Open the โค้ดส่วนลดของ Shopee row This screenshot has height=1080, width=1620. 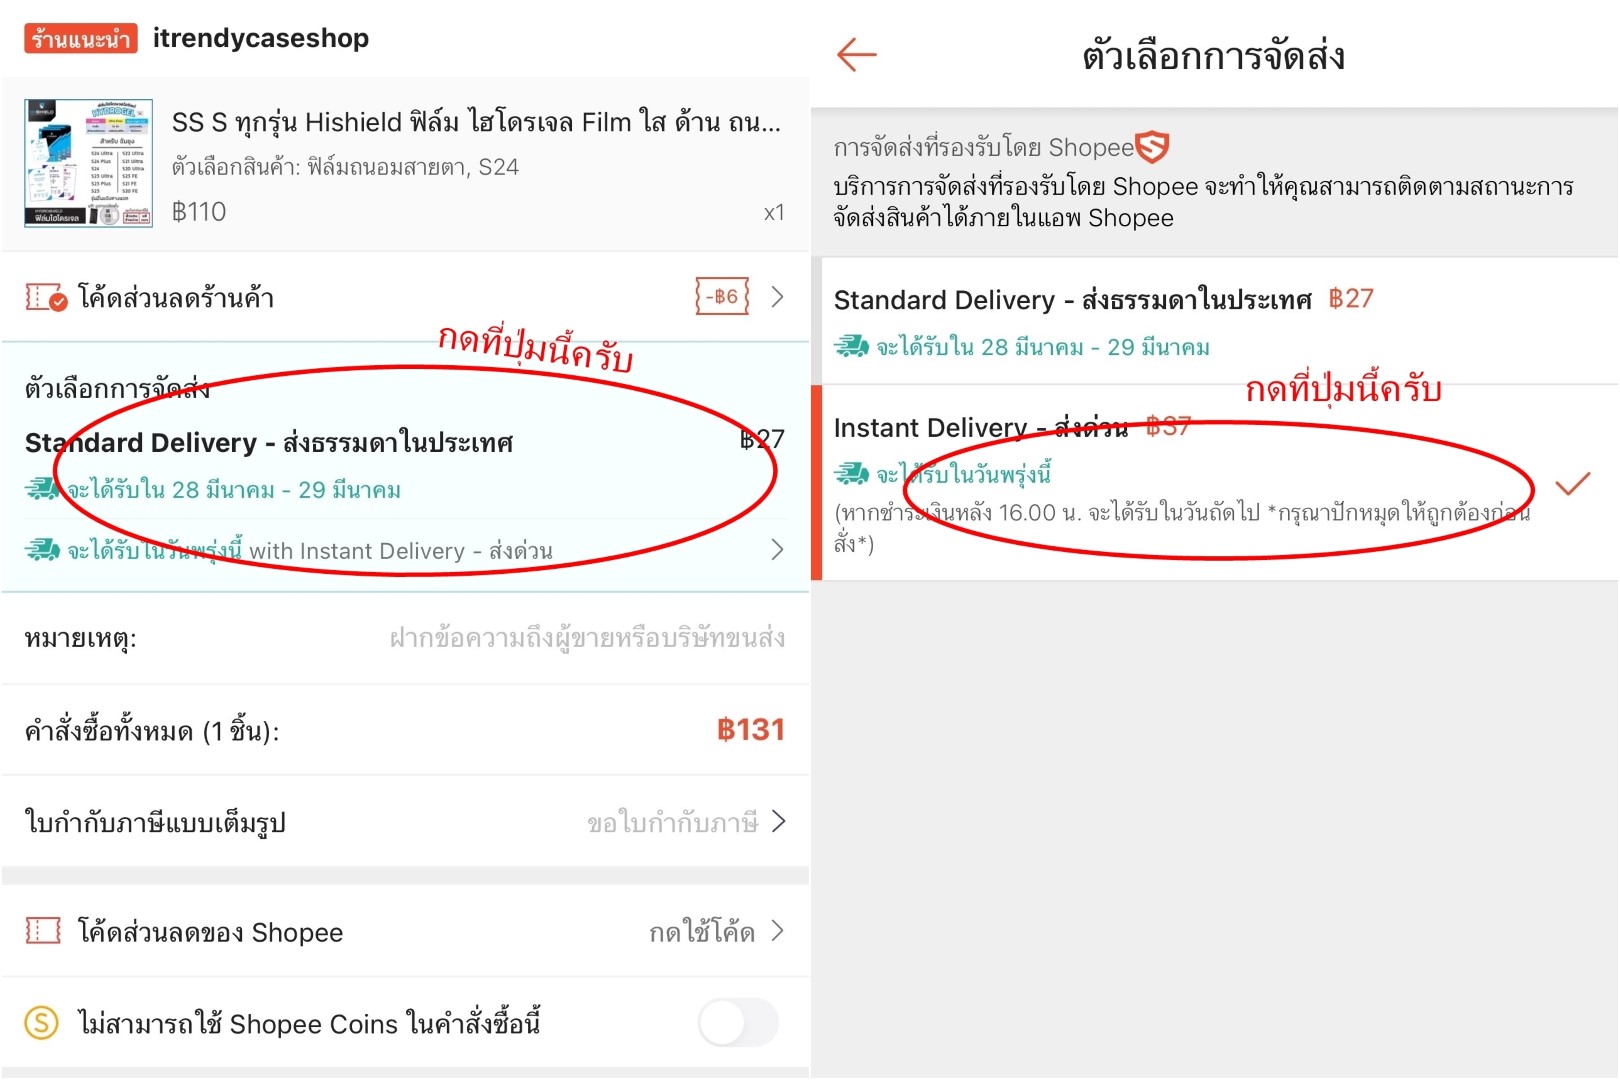[x=405, y=932]
